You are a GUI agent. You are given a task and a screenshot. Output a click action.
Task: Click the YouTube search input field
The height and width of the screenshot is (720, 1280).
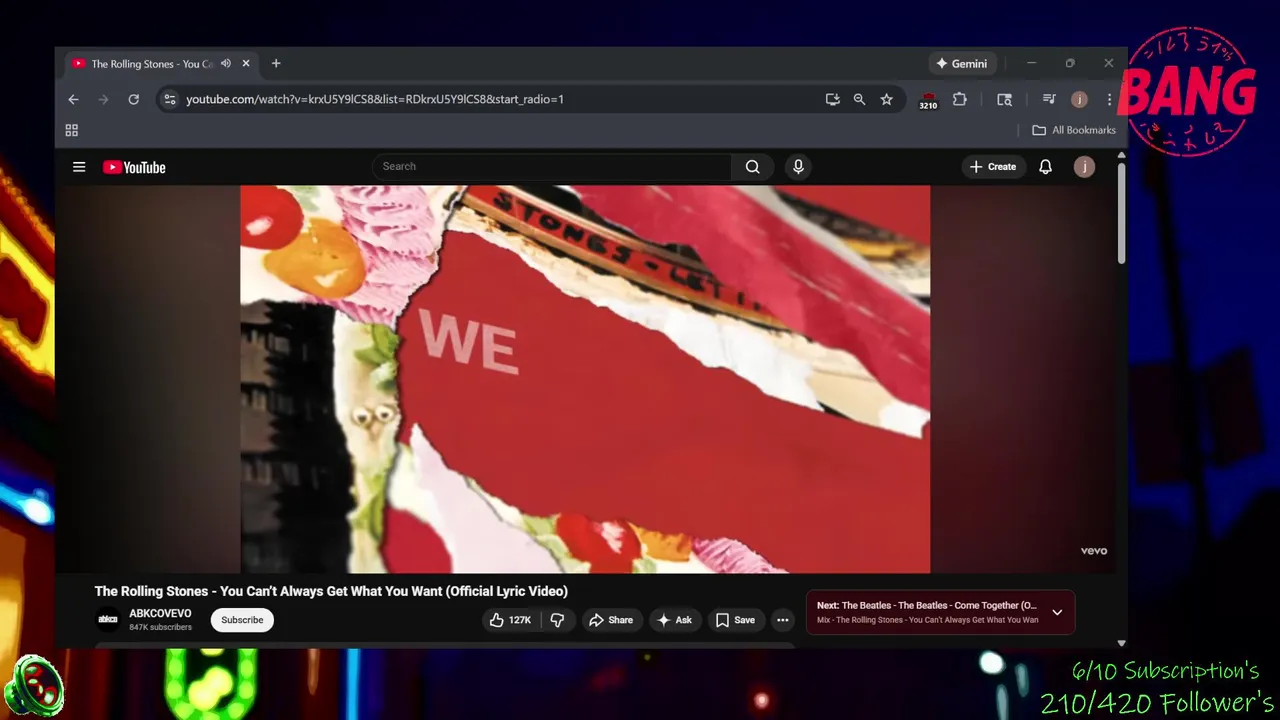[x=552, y=167]
